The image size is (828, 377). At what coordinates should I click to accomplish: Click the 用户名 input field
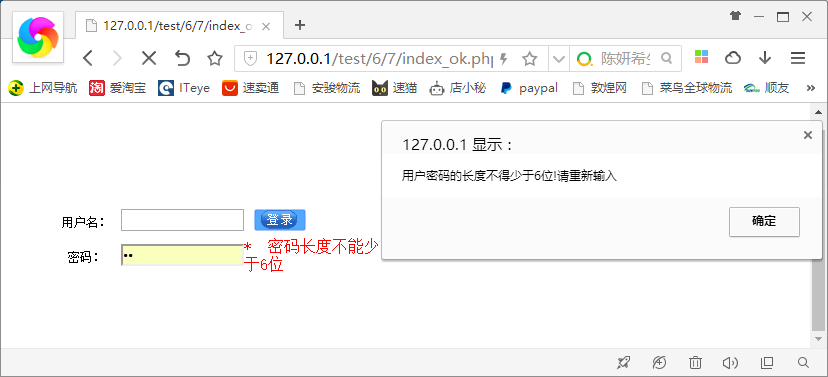tap(182, 220)
